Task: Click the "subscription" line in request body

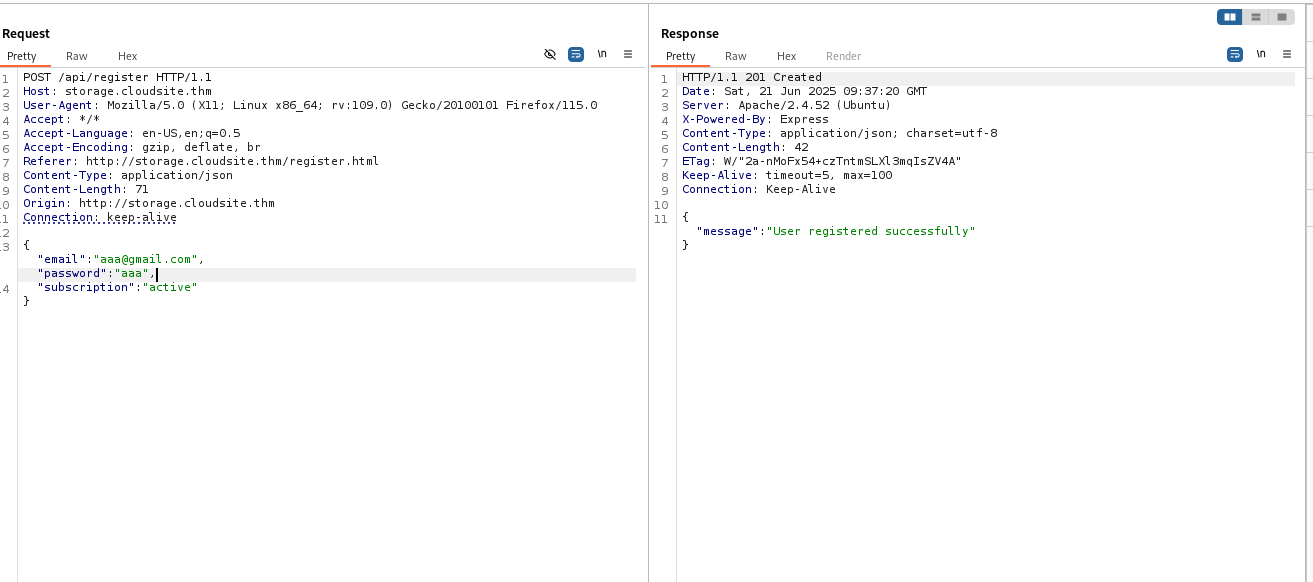Action: pos(117,288)
